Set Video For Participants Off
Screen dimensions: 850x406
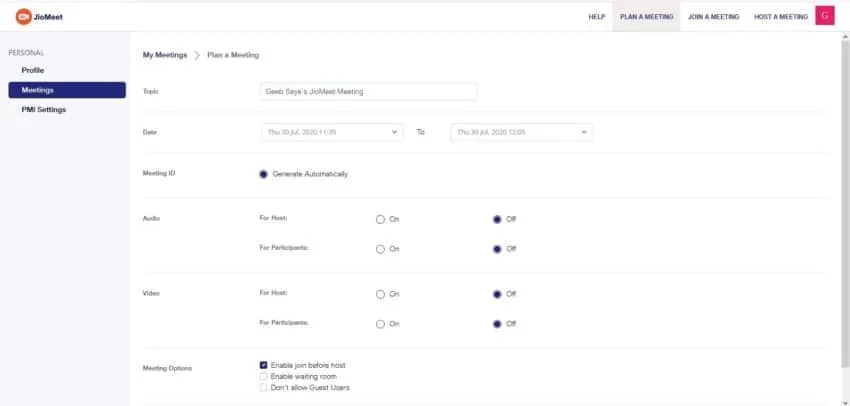pyautogui.click(x=497, y=324)
